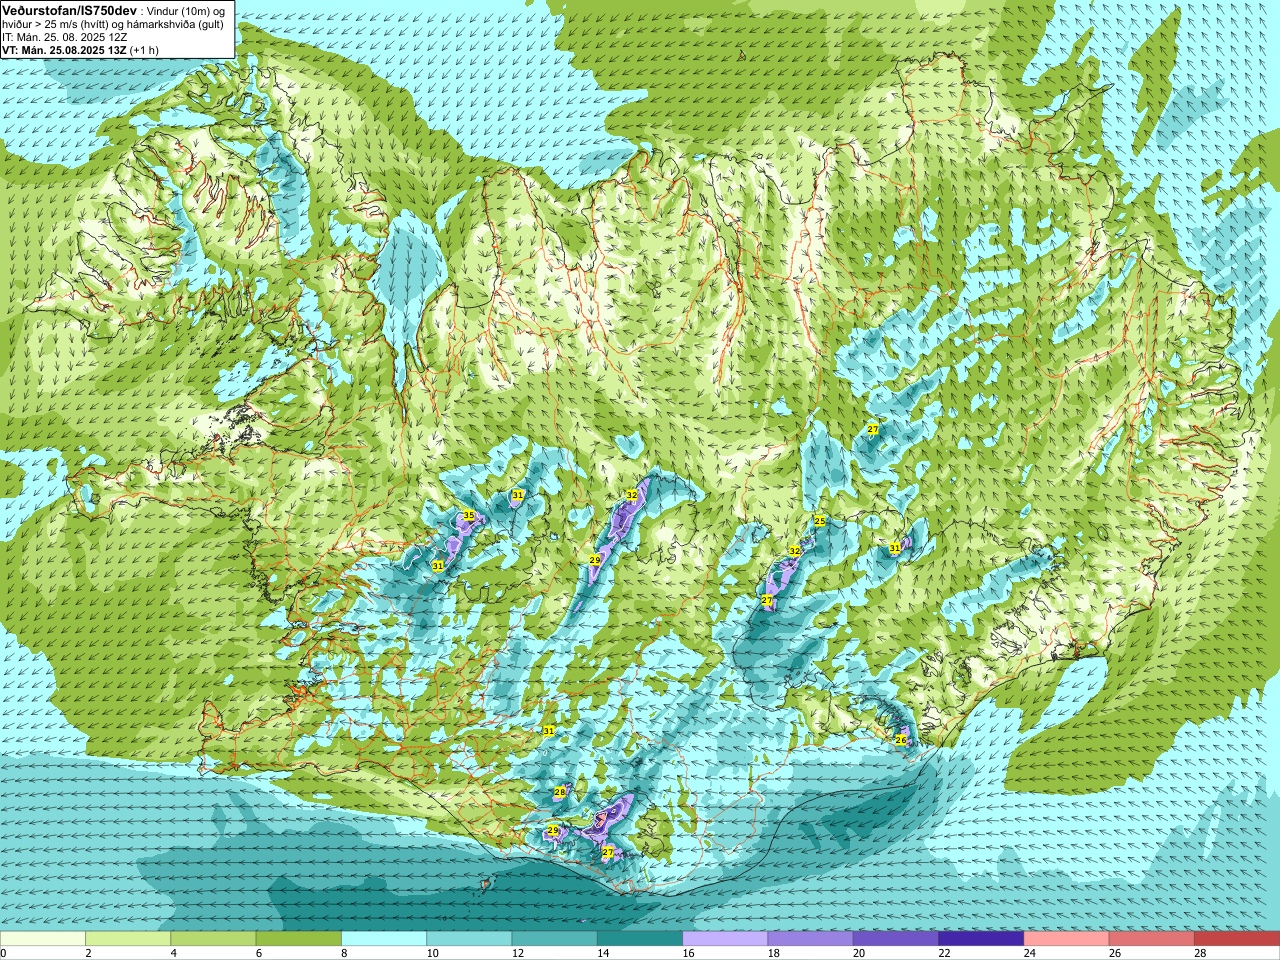Click the Veðurstofan/IS750dev title text

(x=69, y=10)
